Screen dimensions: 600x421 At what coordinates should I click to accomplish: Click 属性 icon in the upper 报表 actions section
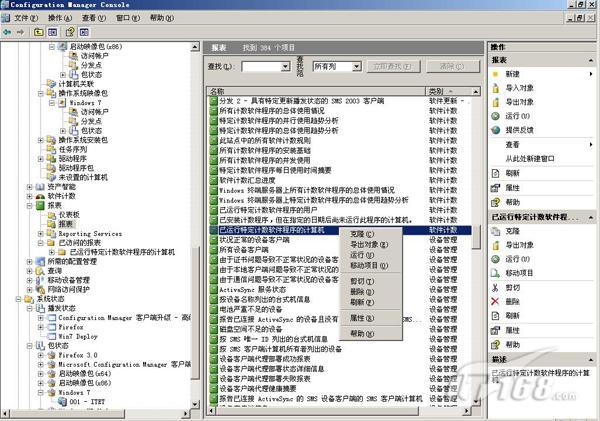tap(496, 188)
